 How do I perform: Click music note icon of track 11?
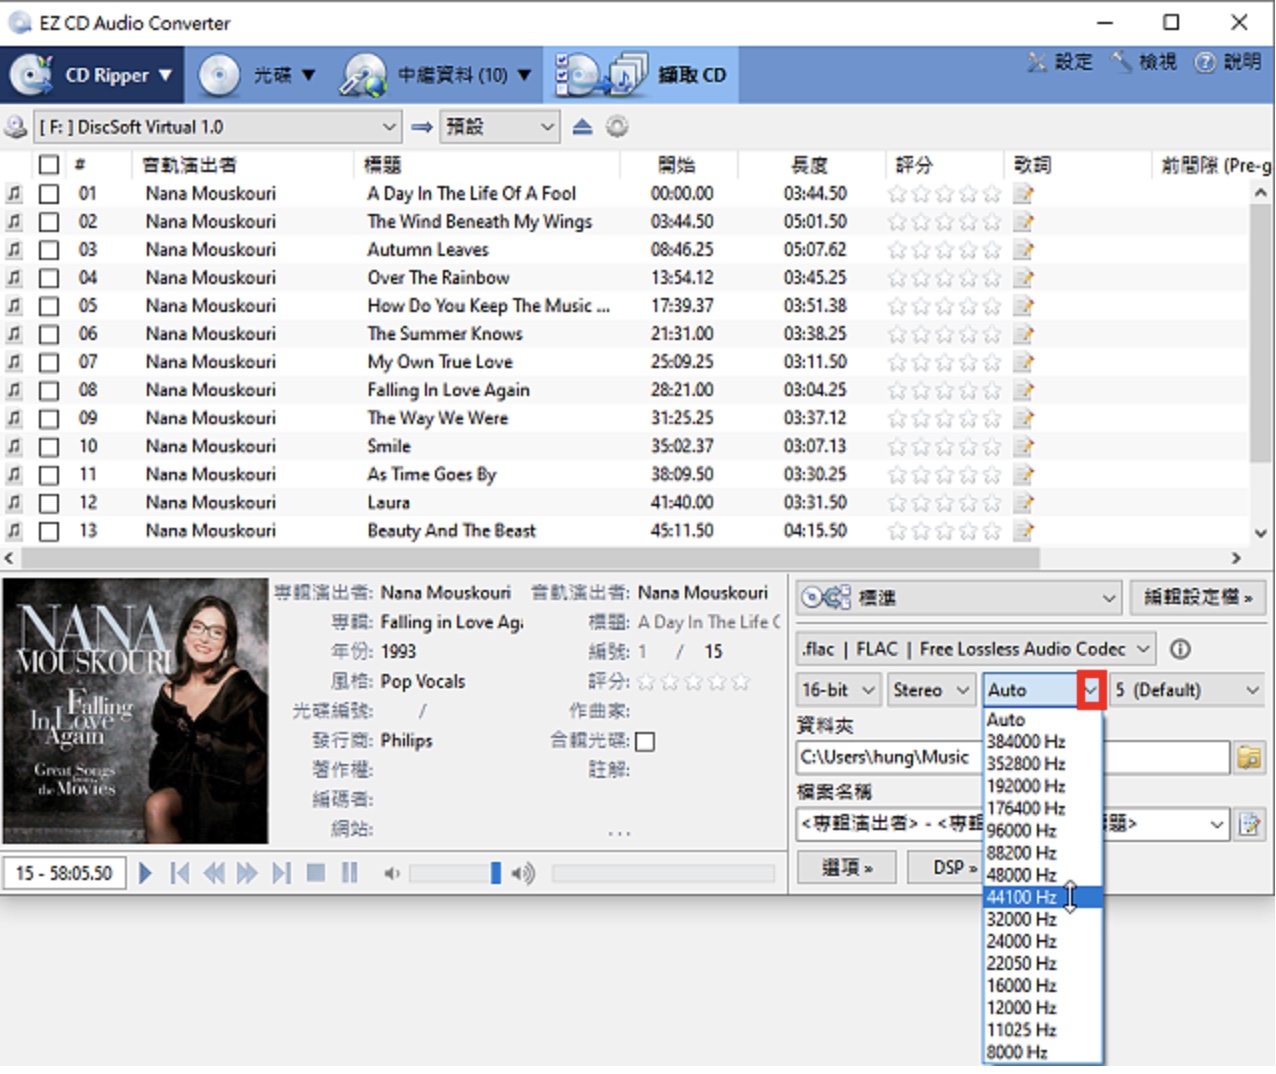coord(14,475)
